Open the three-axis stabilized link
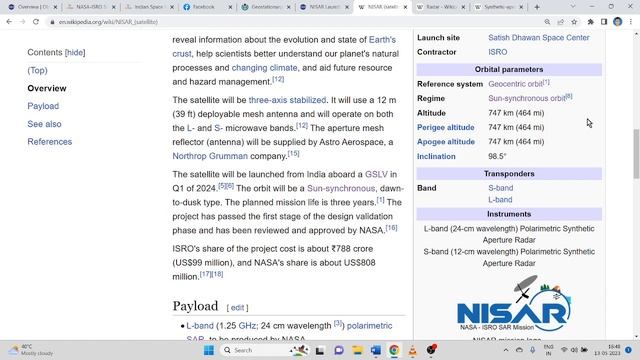 287,100
